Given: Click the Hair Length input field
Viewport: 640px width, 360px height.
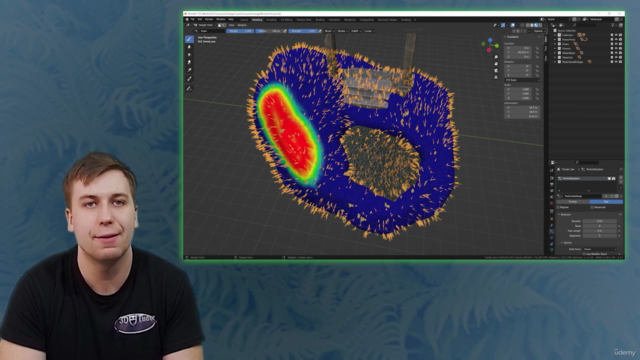Looking at the screenshot, I should (x=600, y=231).
